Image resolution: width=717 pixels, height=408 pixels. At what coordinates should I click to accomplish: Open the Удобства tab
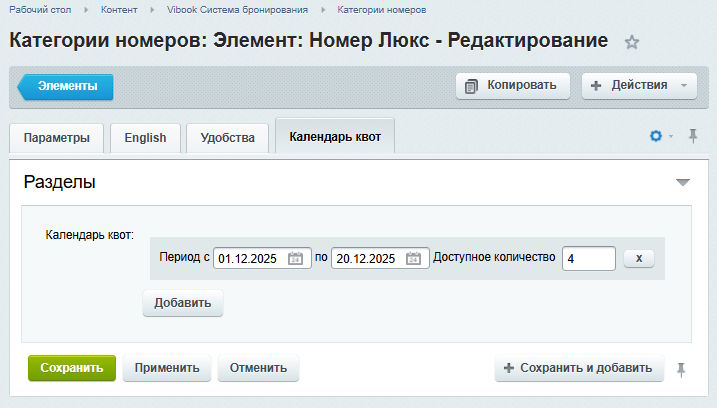[227, 138]
